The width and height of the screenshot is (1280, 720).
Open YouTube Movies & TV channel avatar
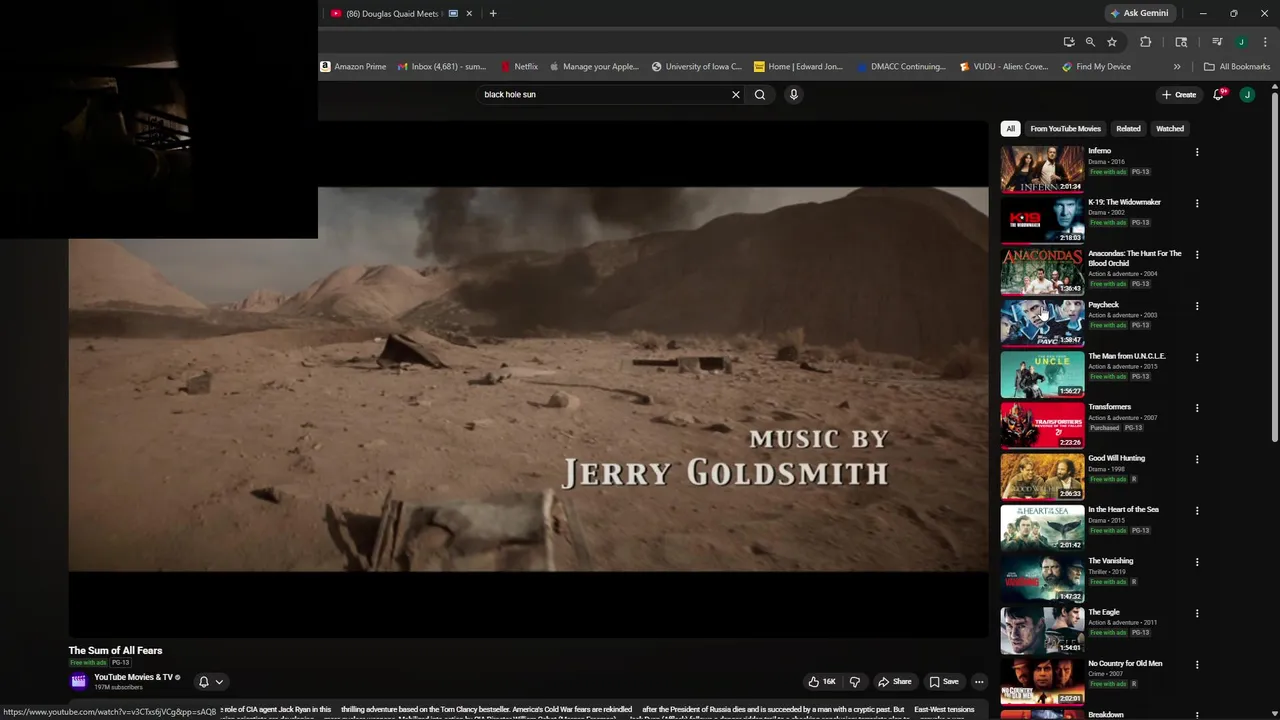click(x=78, y=682)
